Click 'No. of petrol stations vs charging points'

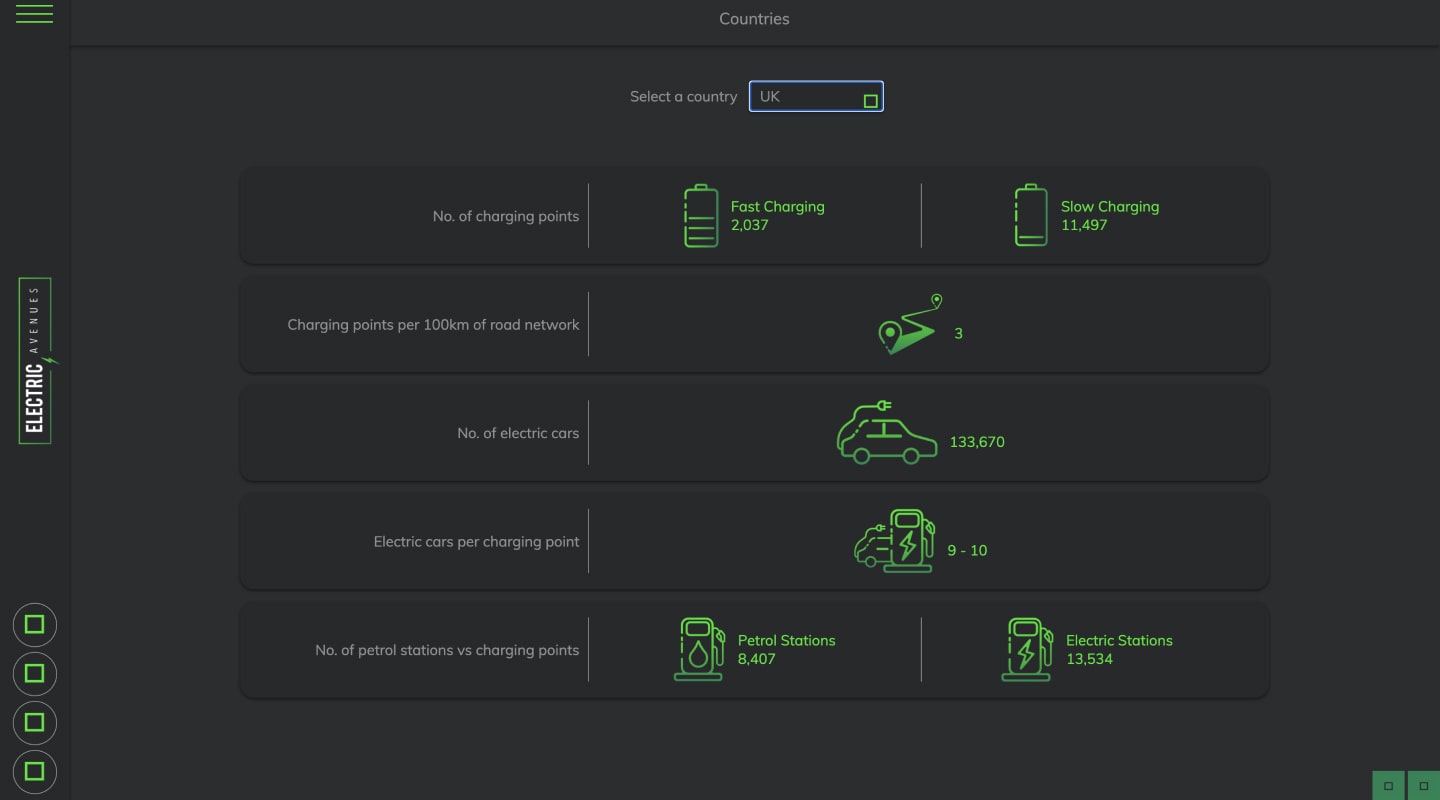click(447, 650)
